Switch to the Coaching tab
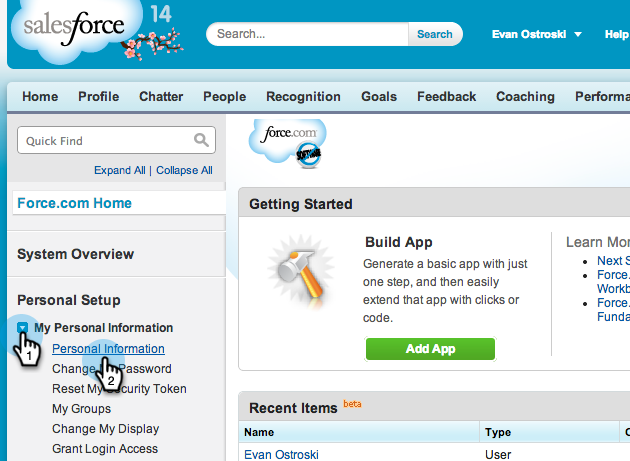The height and width of the screenshot is (461, 630). click(x=525, y=96)
